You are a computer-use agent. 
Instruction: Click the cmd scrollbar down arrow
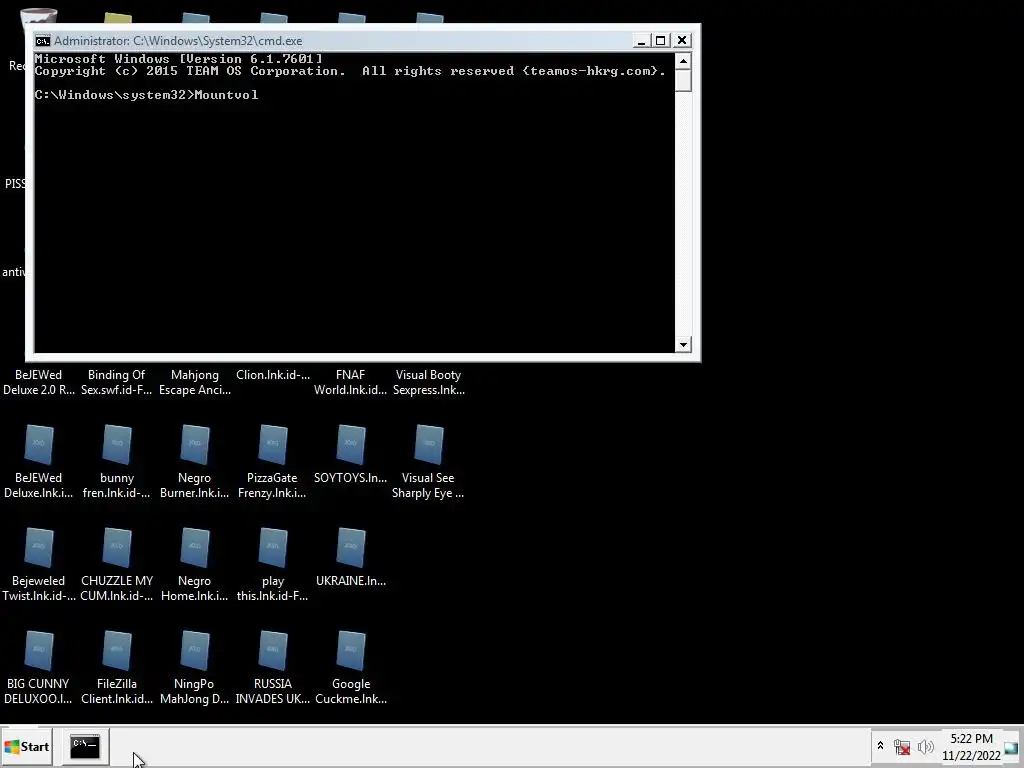point(683,345)
